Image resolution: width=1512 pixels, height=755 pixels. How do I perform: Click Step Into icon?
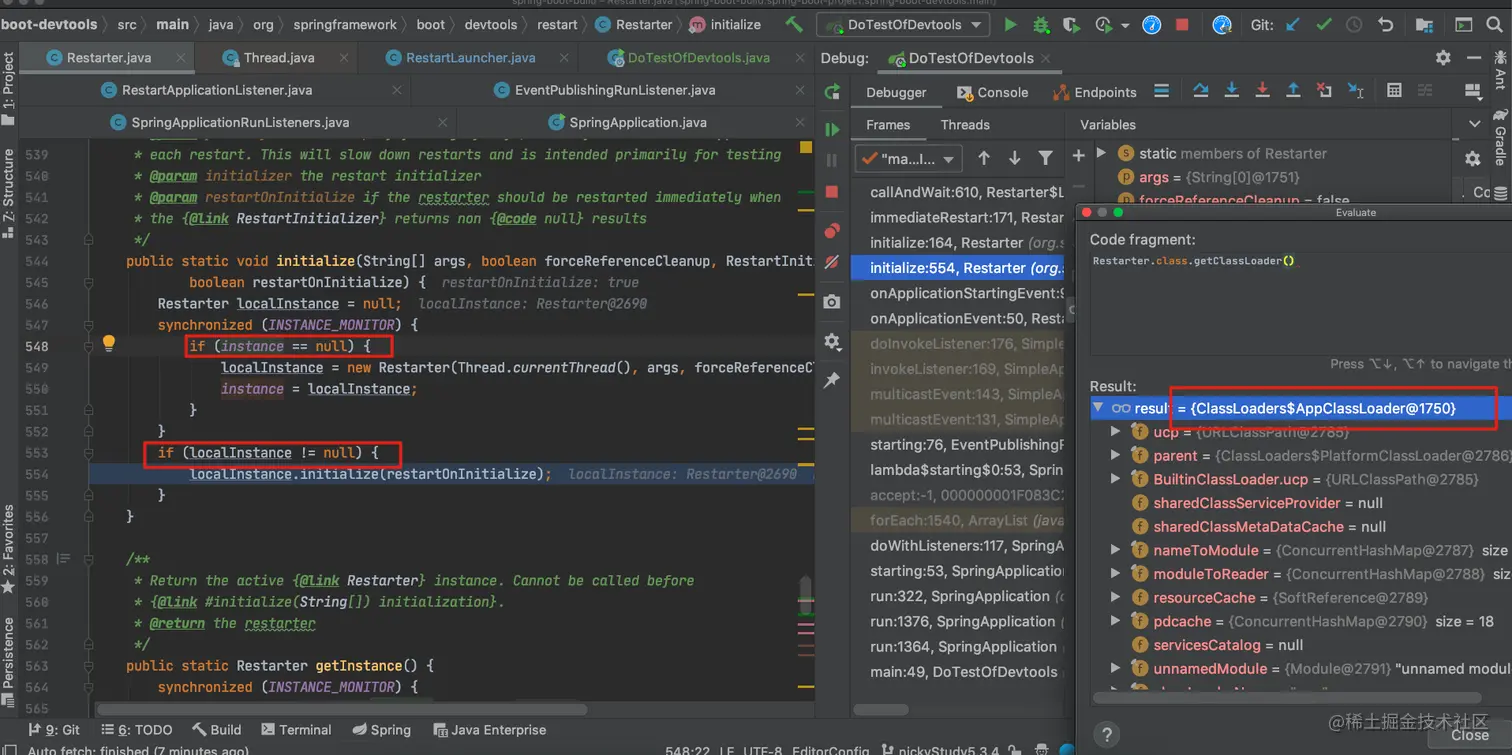1231,91
